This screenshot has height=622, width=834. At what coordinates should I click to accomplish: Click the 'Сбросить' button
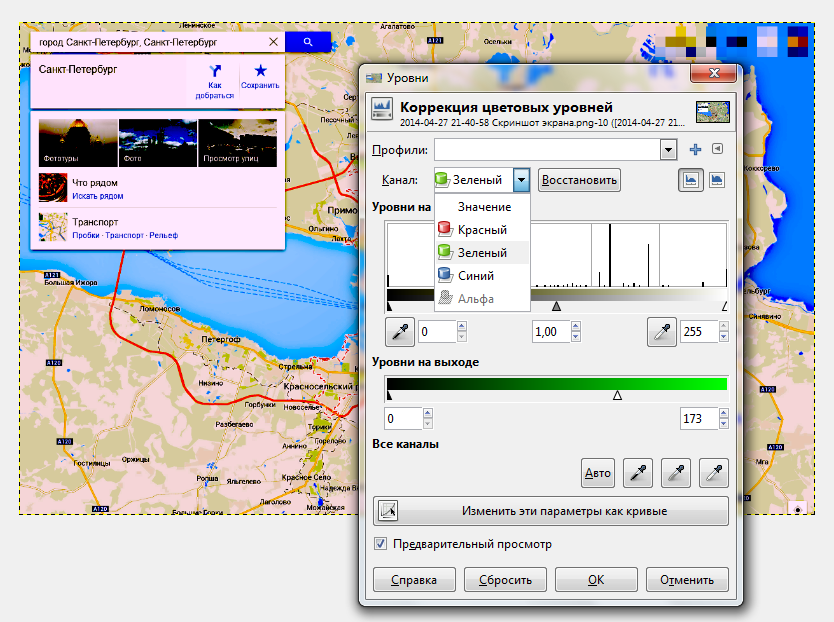click(505, 579)
